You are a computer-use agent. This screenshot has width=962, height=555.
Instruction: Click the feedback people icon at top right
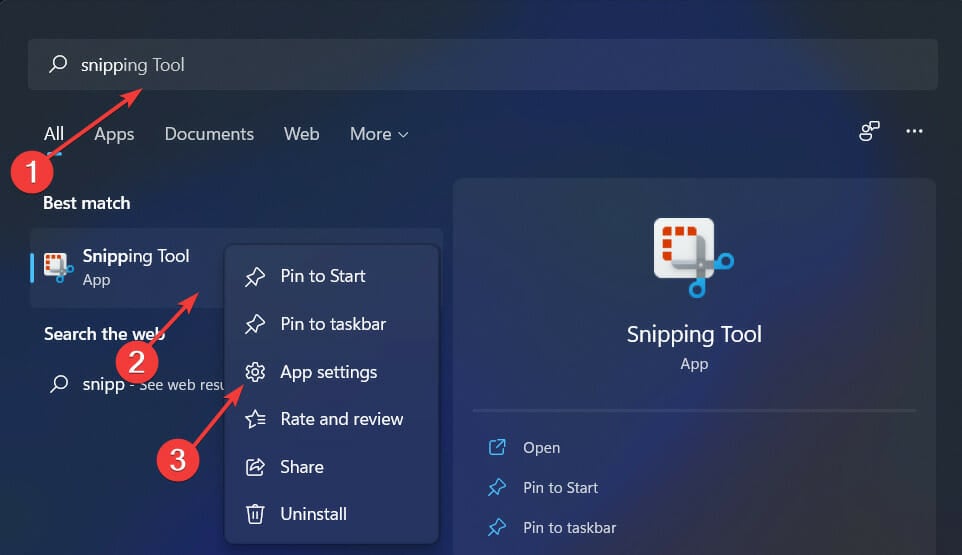(x=869, y=131)
